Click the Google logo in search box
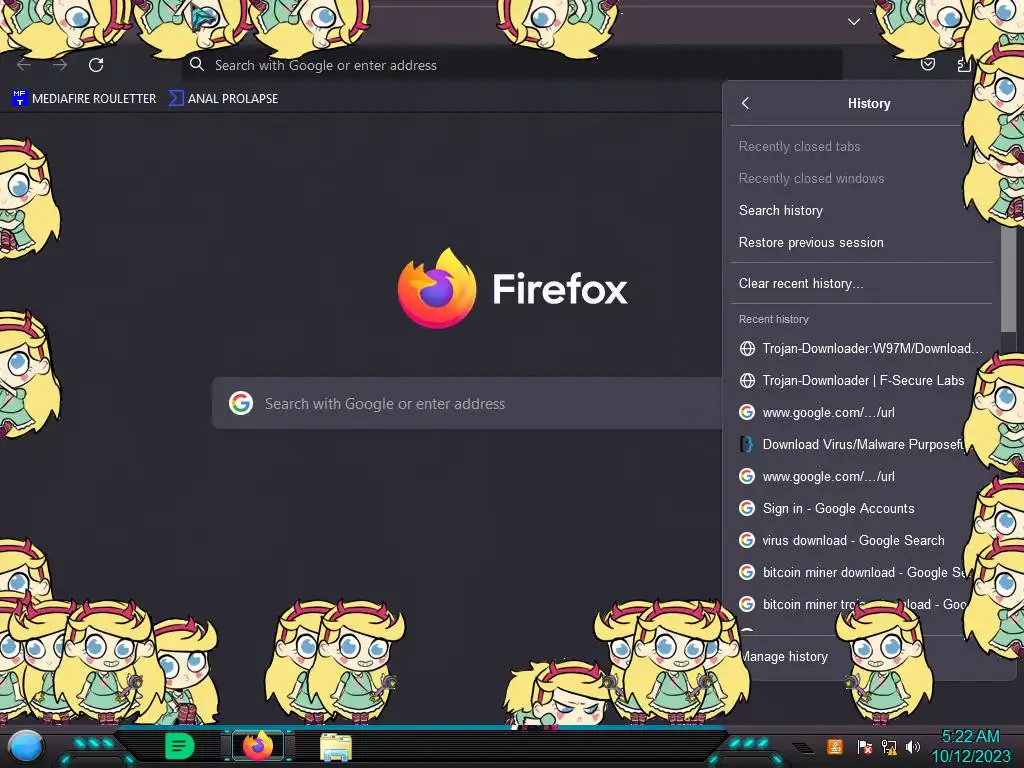This screenshot has height=768, width=1024. tap(241, 403)
